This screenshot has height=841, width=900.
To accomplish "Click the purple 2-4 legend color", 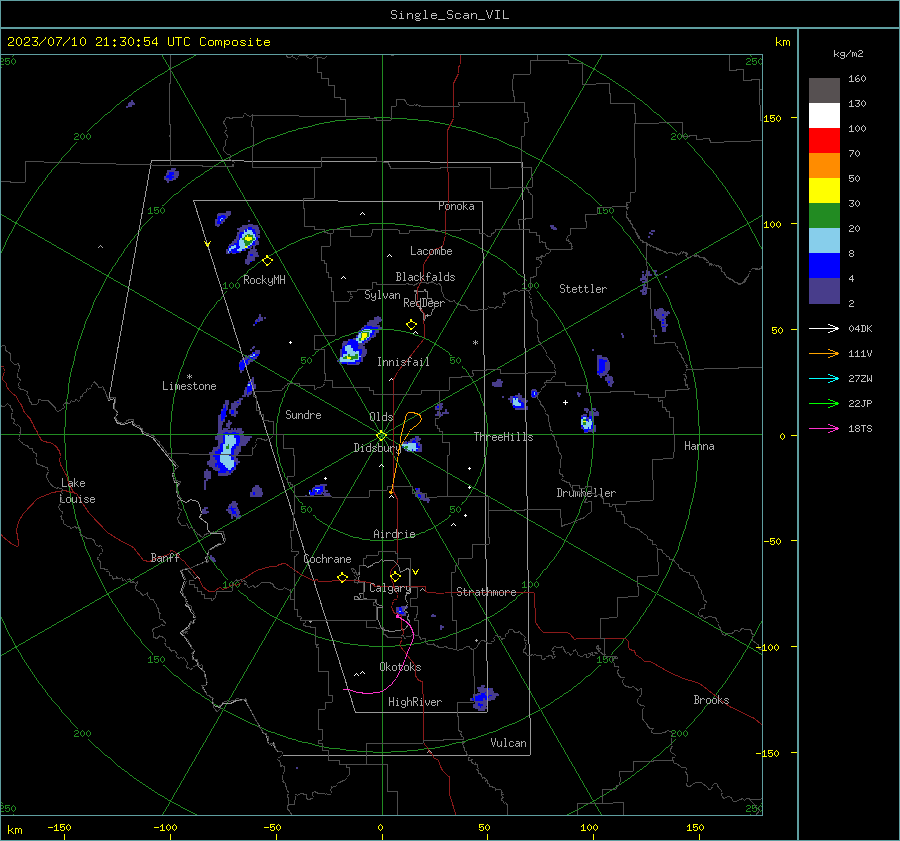I will [824, 290].
